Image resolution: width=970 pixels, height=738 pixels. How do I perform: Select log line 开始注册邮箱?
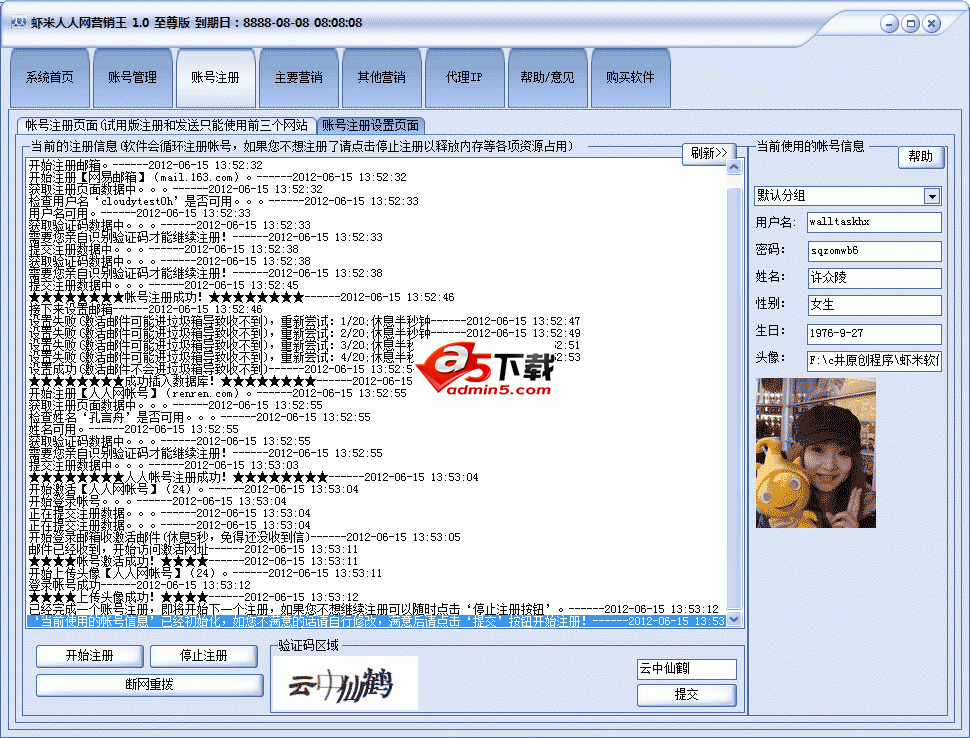coord(146,166)
